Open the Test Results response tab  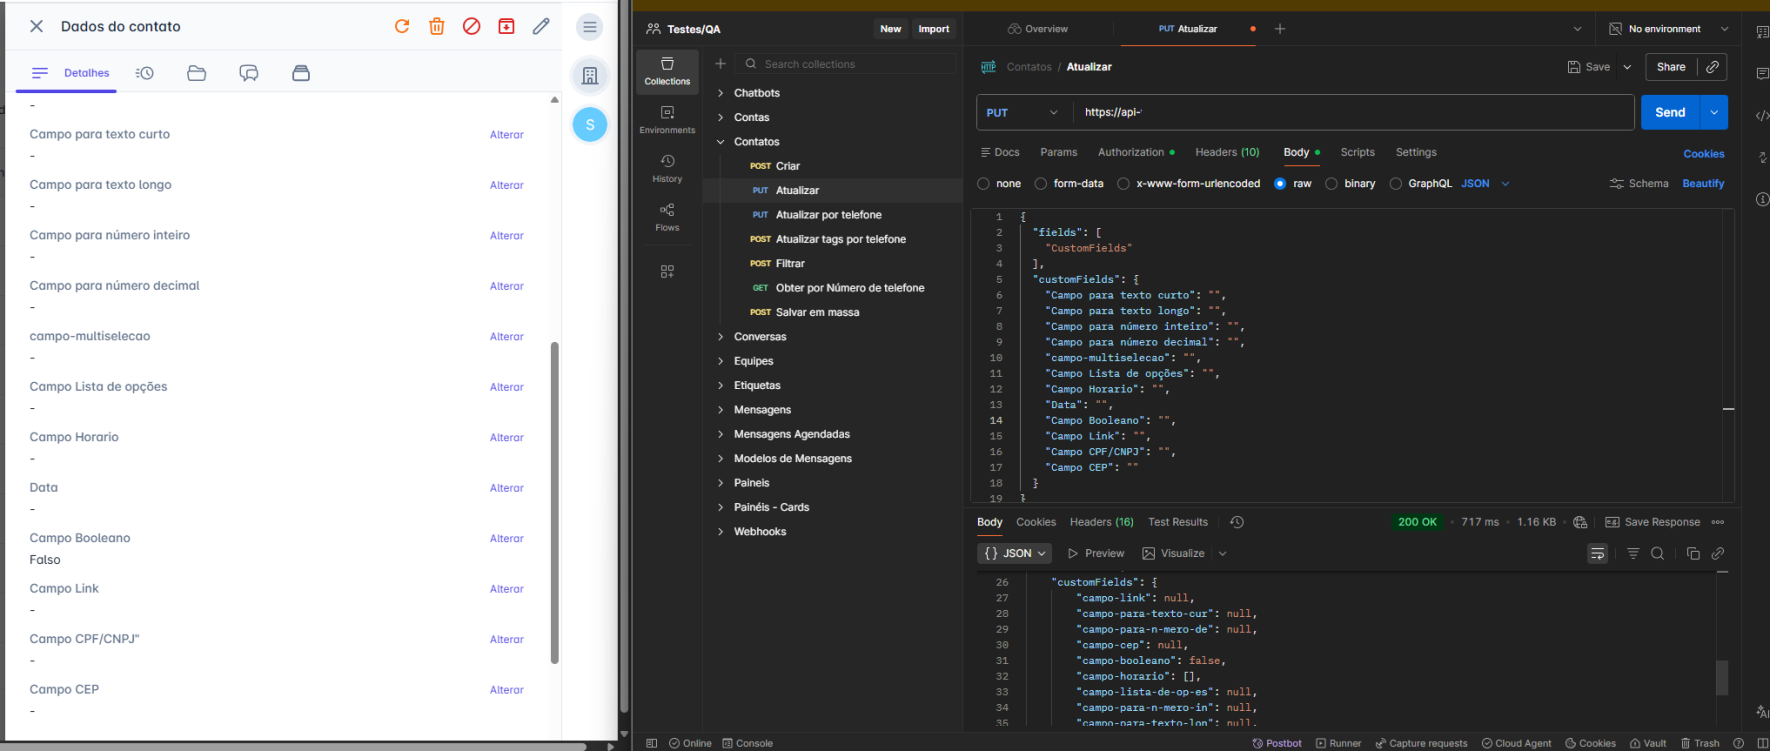pyautogui.click(x=1177, y=522)
